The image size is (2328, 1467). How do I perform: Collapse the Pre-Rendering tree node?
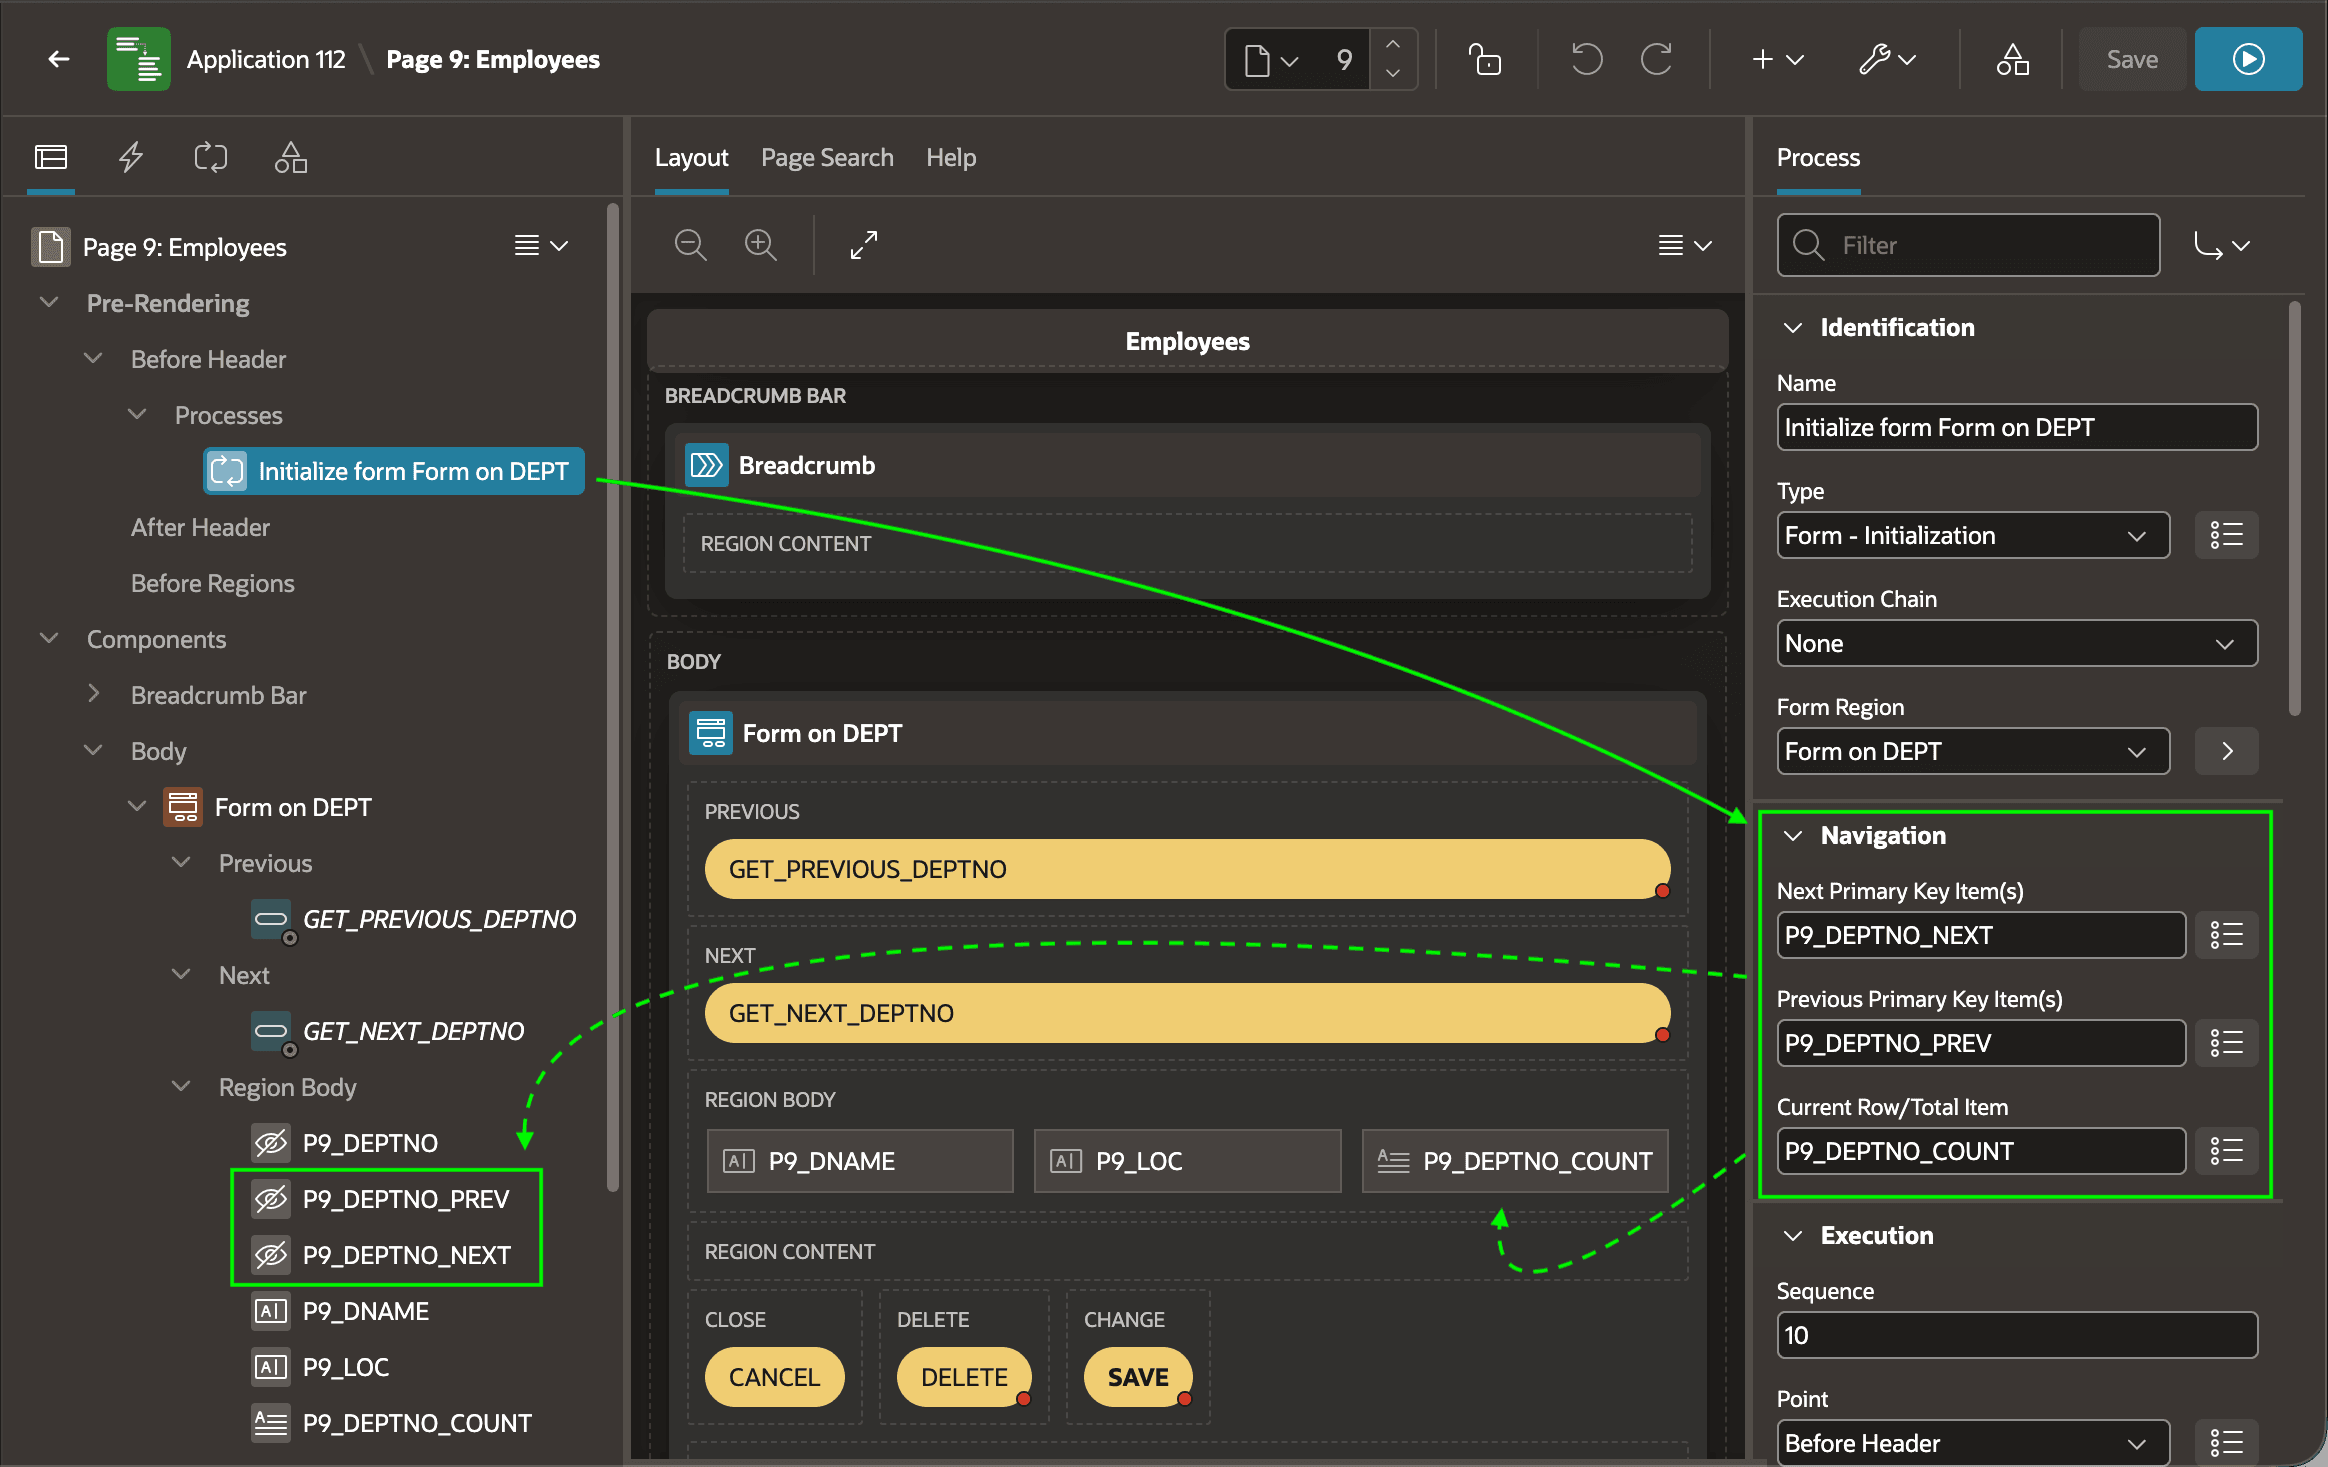[x=49, y=302]
